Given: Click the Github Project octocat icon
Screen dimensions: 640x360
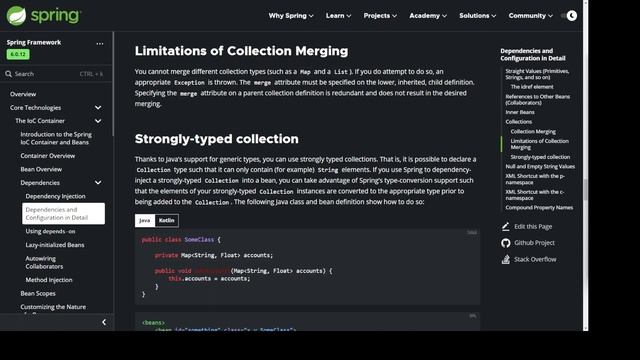Looking at the screenshot, I should [506, 243].
